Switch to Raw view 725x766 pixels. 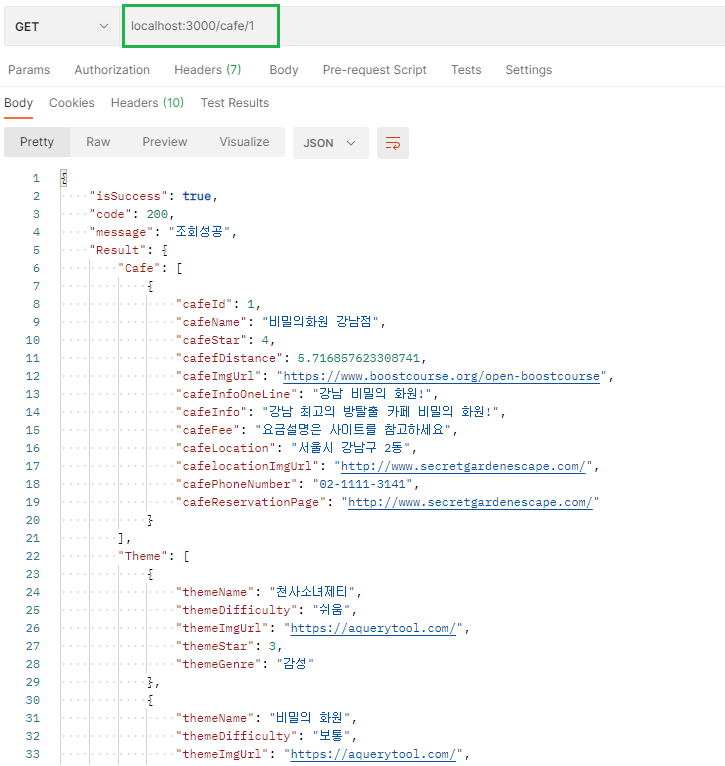98,142
